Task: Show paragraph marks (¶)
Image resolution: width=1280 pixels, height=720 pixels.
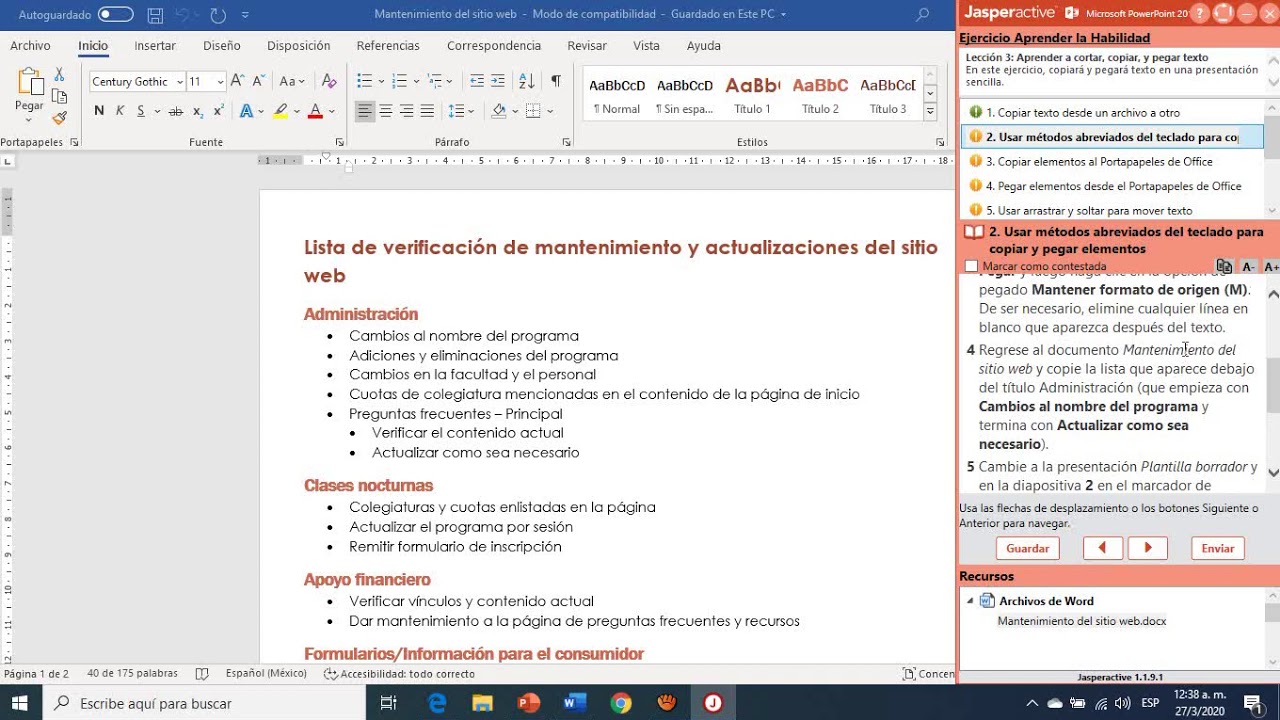Action: point(556,81)
